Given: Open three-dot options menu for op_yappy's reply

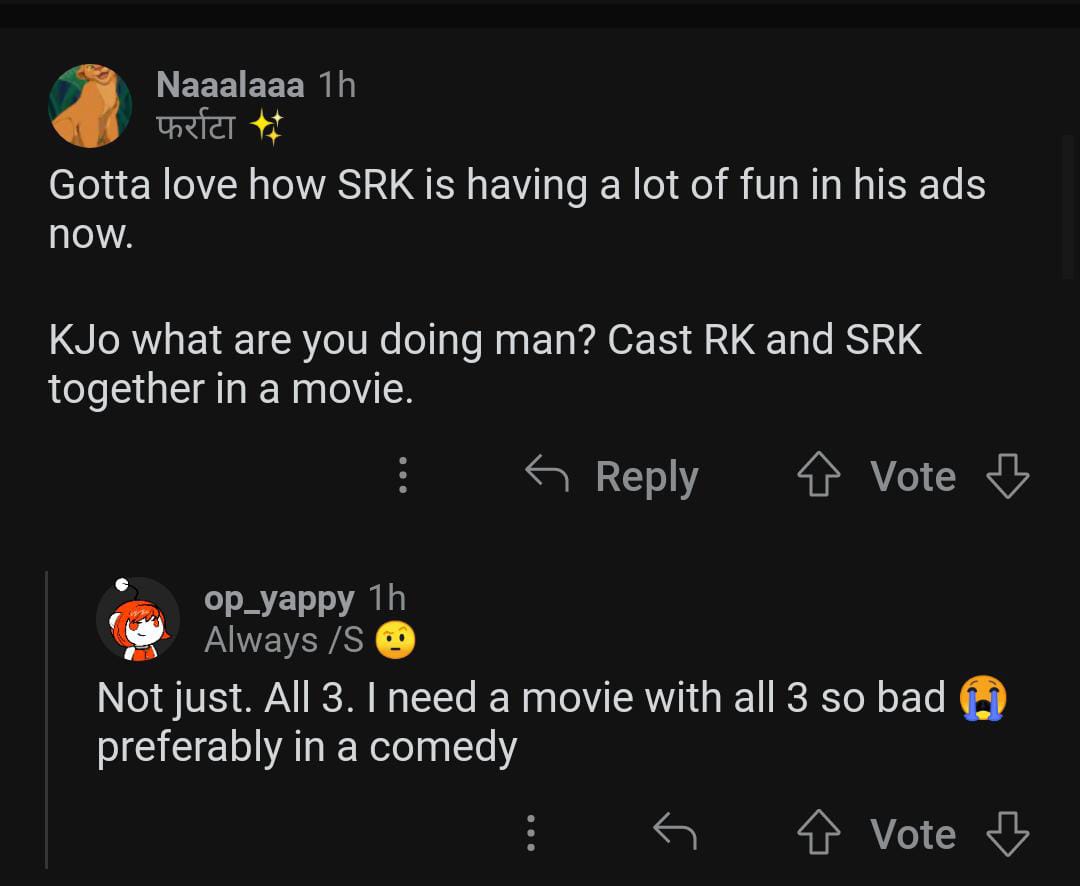Looking at the screenshot, I should pos(531,833).
